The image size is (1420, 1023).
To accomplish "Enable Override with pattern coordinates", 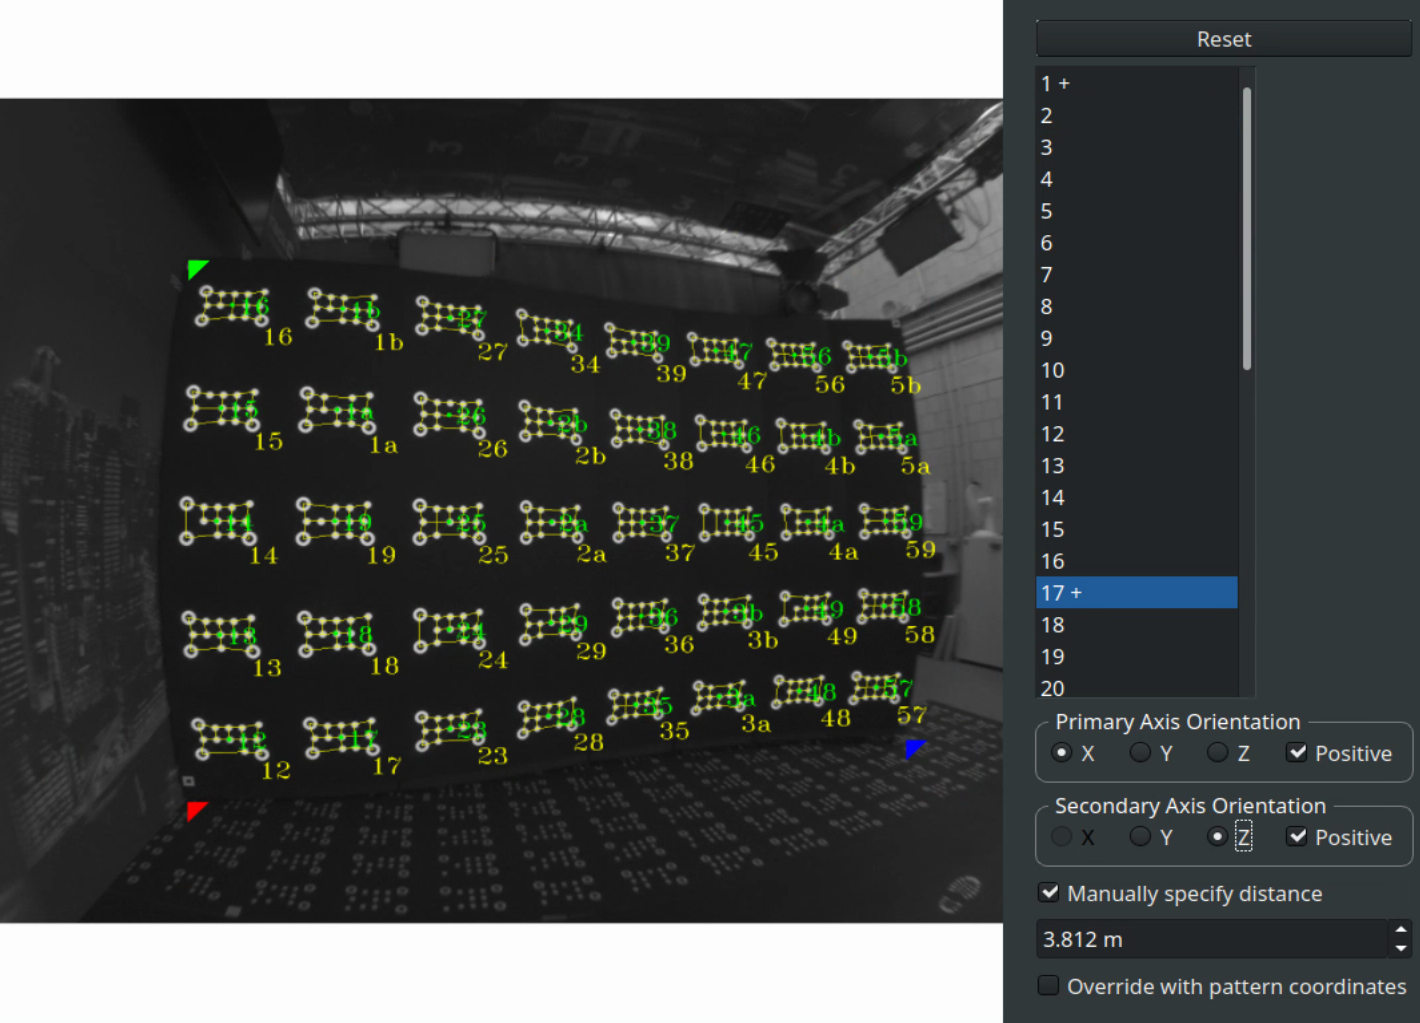I will click(x=1049, y=986).
